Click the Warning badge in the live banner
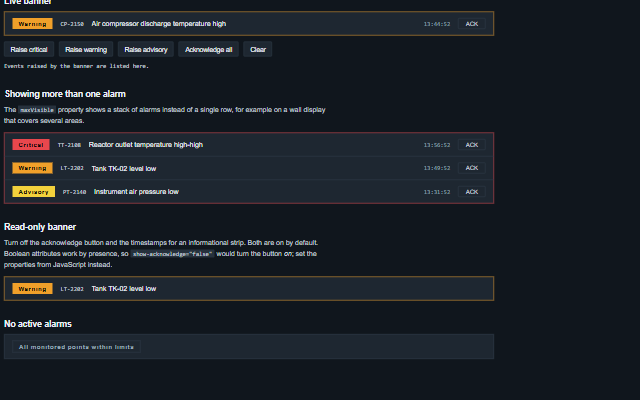Viewport: 640px width, 400px height. [x=32, y=24]
